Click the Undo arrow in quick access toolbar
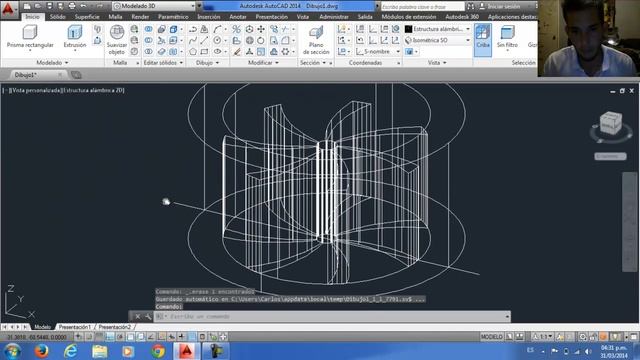Screen dimensions: 640x360 coord(83,6)
